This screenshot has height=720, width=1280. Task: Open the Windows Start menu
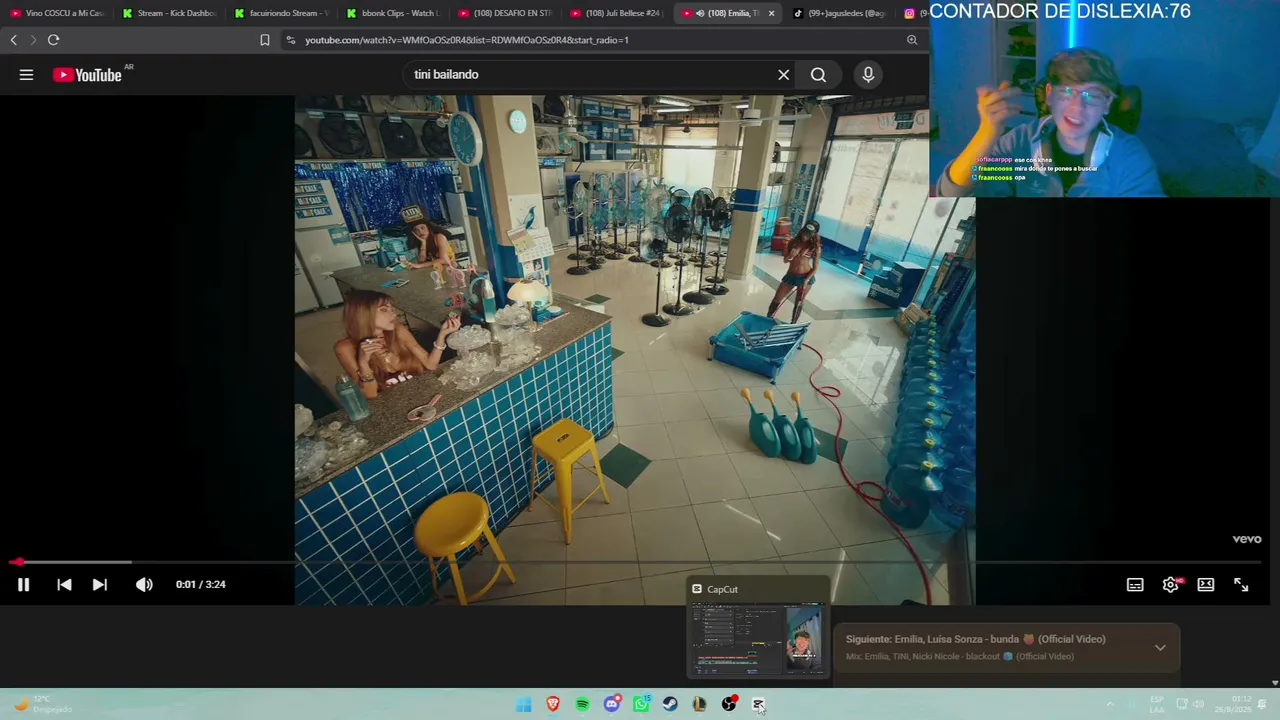[524, 705]
